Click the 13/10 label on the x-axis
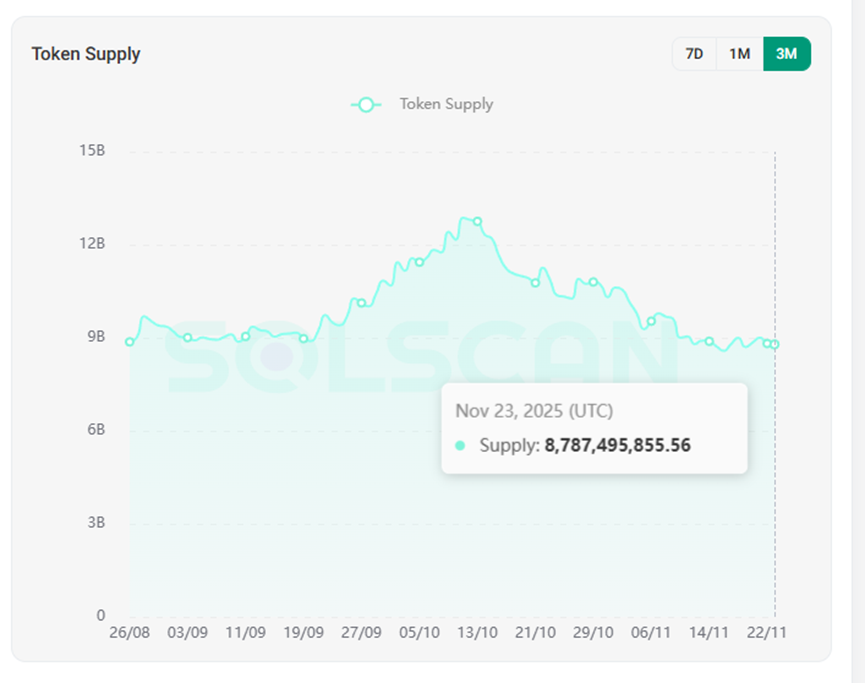Image resolution: width=865 pixels, height=683 pixels. tap(477, 633)
